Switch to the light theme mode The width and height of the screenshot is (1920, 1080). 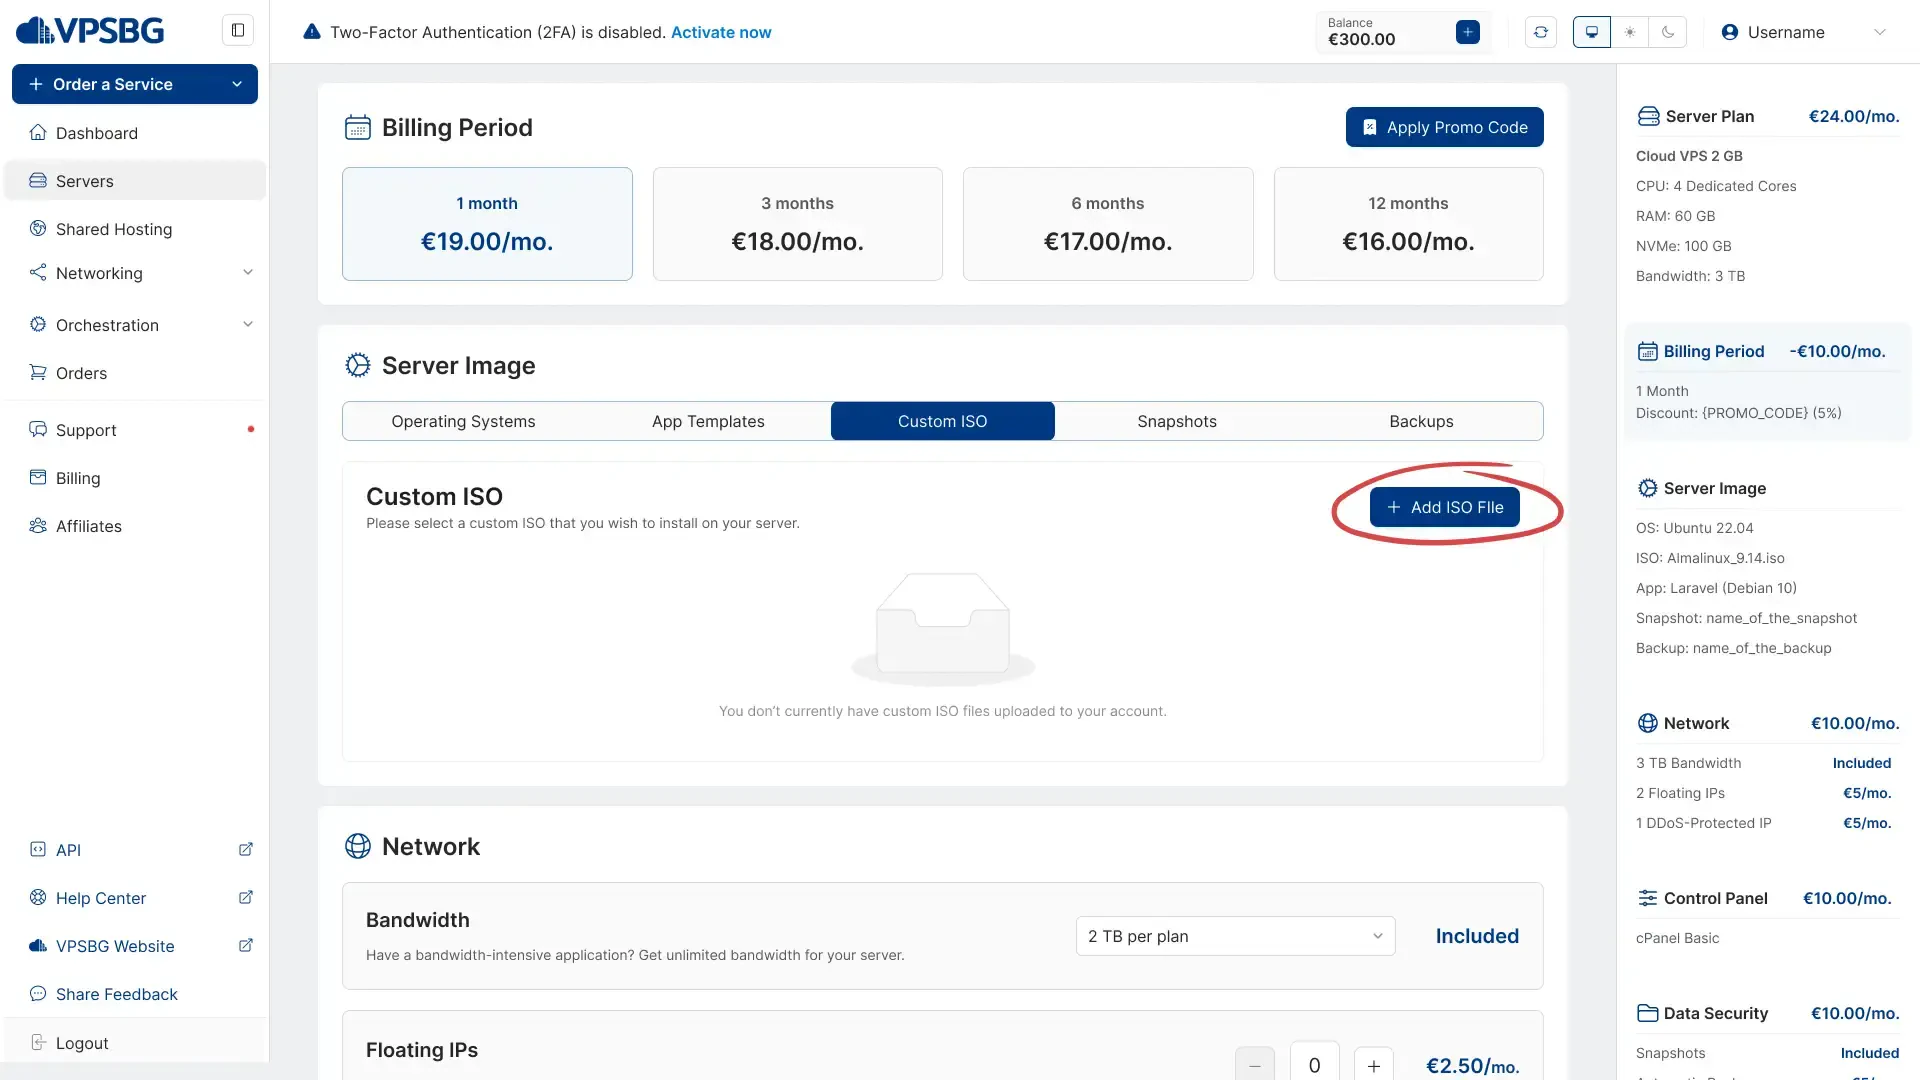(1630, 32)
